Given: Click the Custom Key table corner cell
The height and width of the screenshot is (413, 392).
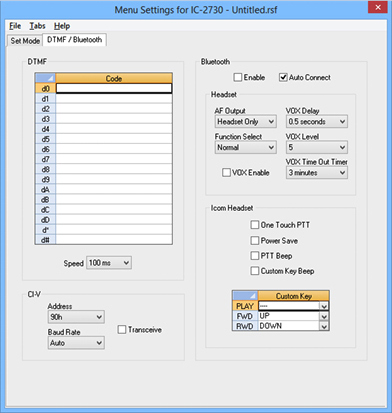Looking at the screenshot, I should point(245,296).
